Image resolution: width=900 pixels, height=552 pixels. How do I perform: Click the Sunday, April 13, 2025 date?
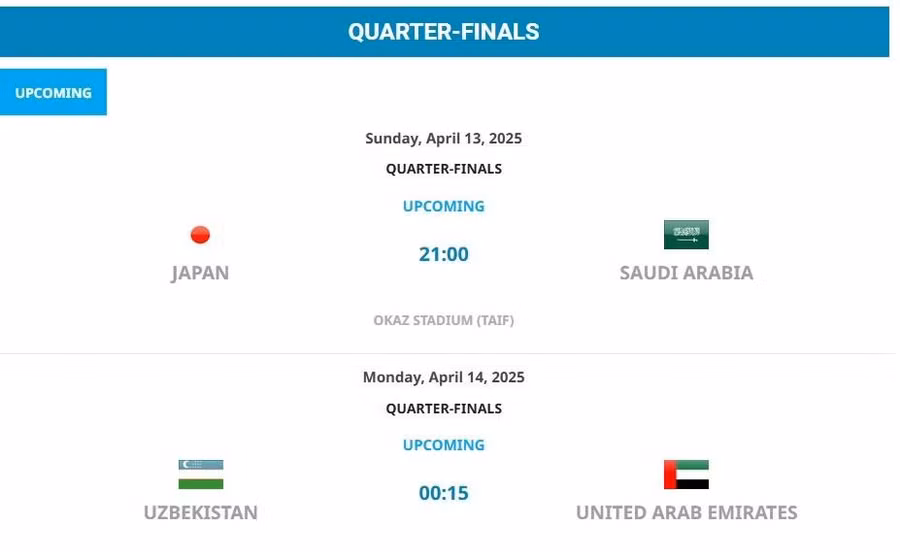click(x=444, y=139)
